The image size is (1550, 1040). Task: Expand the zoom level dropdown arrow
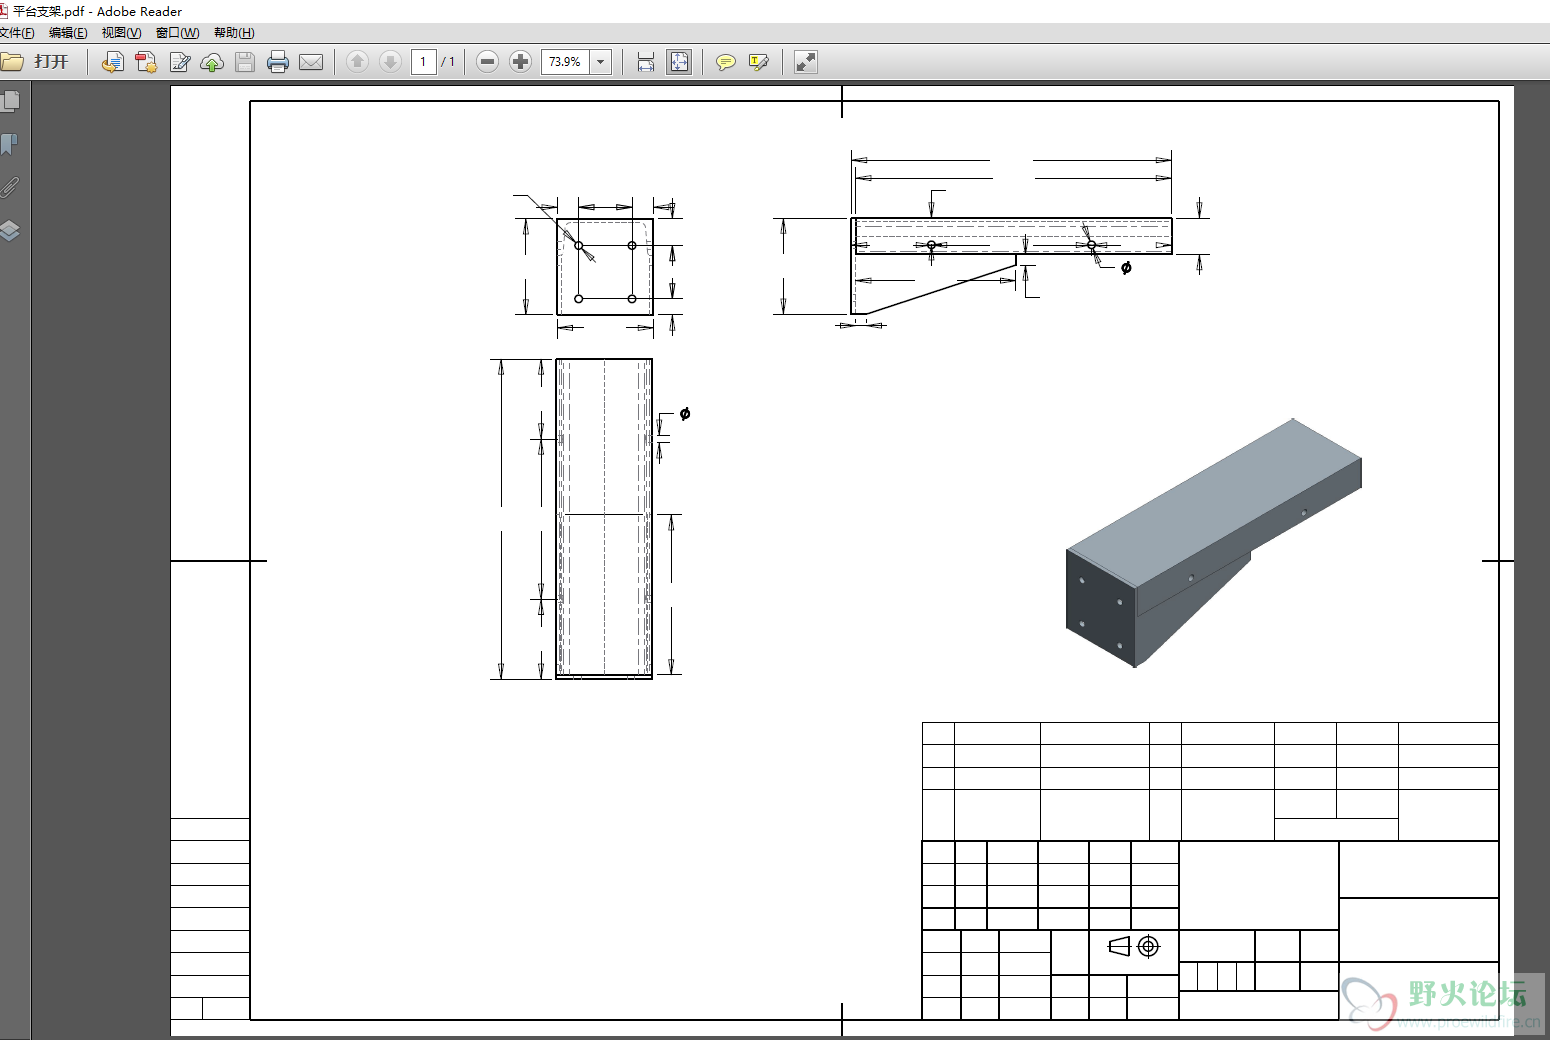601,62
